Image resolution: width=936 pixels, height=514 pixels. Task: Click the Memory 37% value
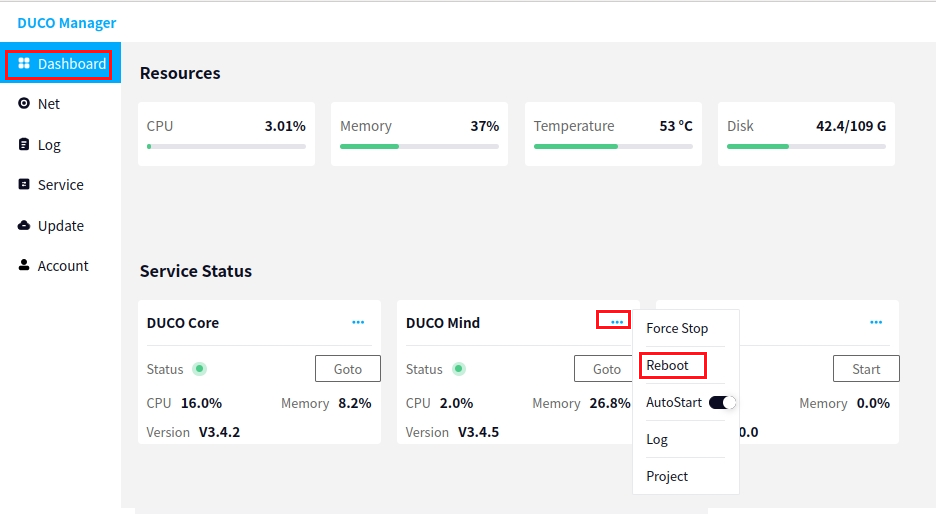485,126
